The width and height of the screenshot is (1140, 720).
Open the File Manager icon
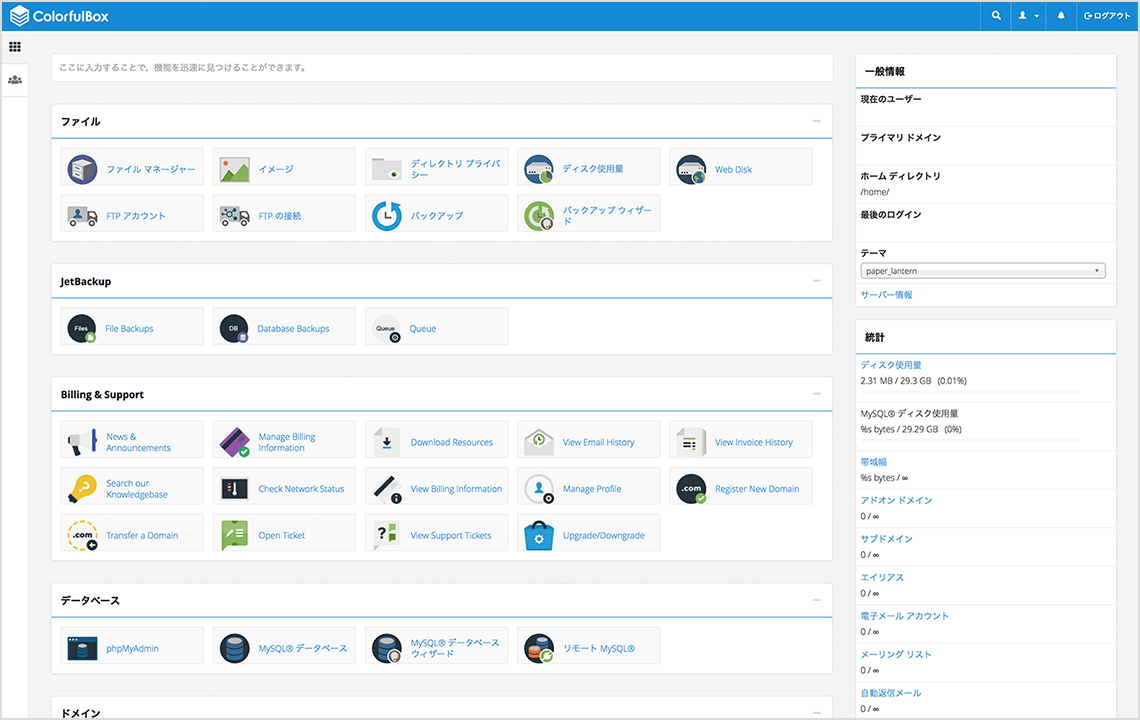[82, 169]
